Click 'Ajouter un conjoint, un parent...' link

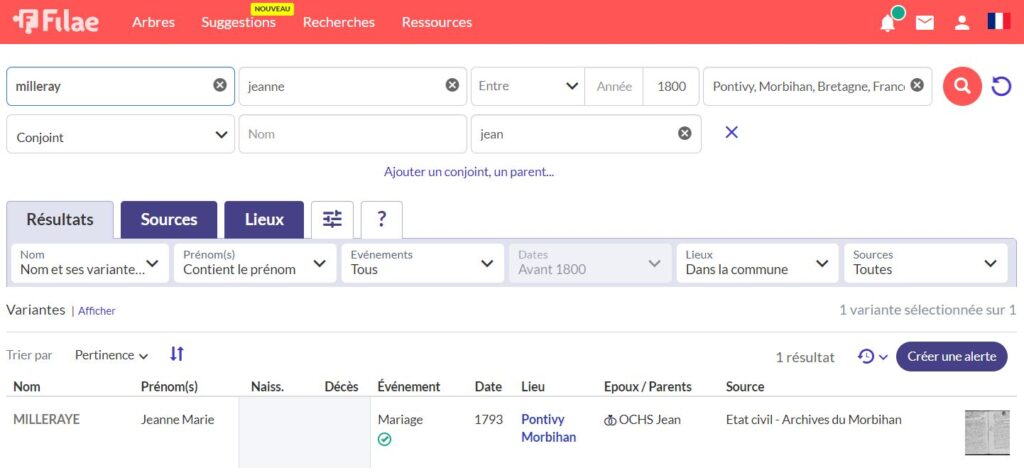[x=469, y=172]
